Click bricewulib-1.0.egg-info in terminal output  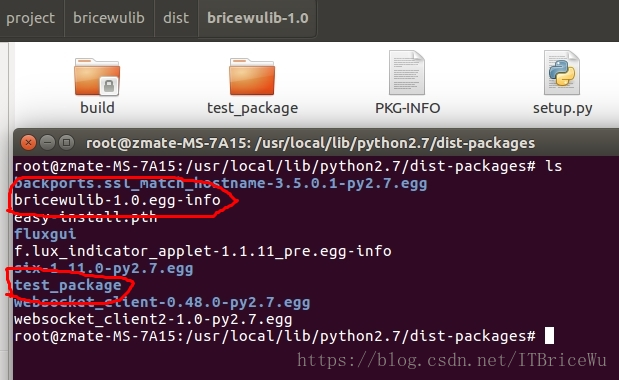117,200
